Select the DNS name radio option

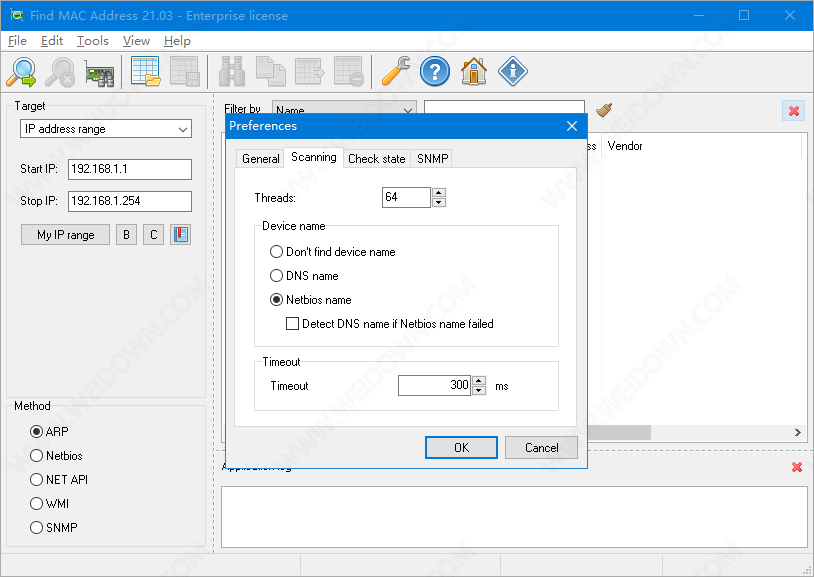tap(304, 276)
